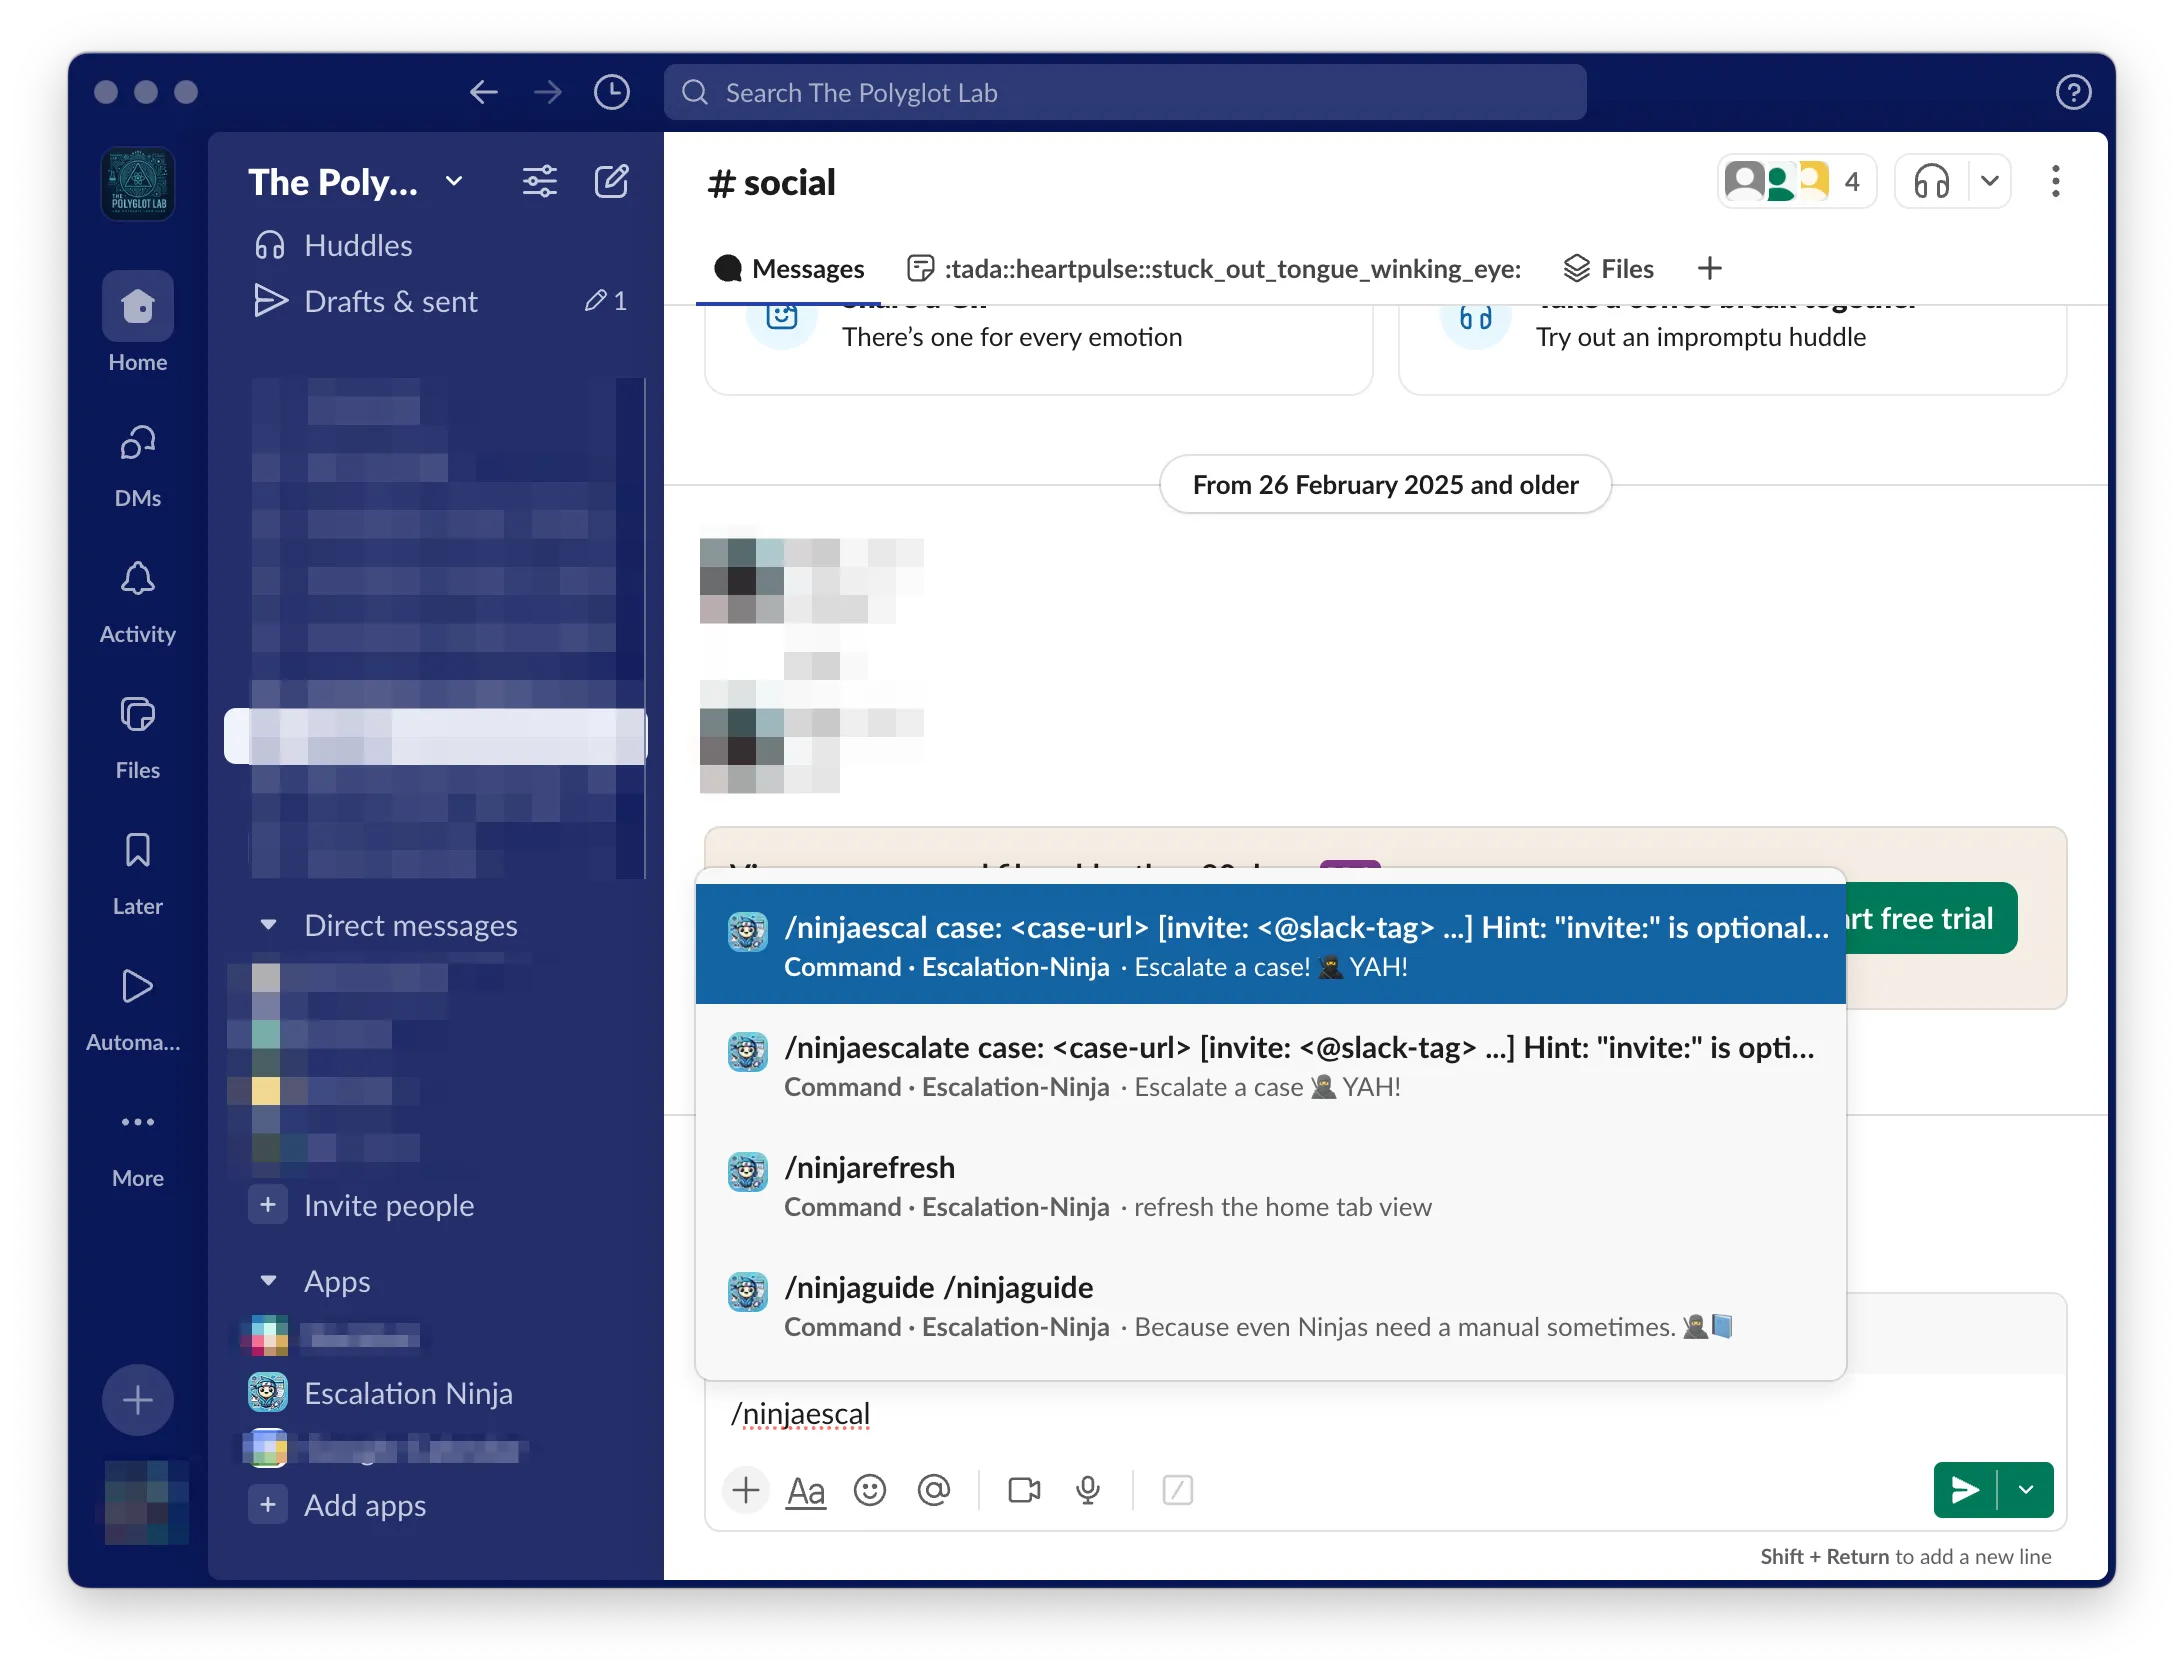Open send options dropdown arrow
2184x1672 pixels.
click(x=2026, y=1490)
